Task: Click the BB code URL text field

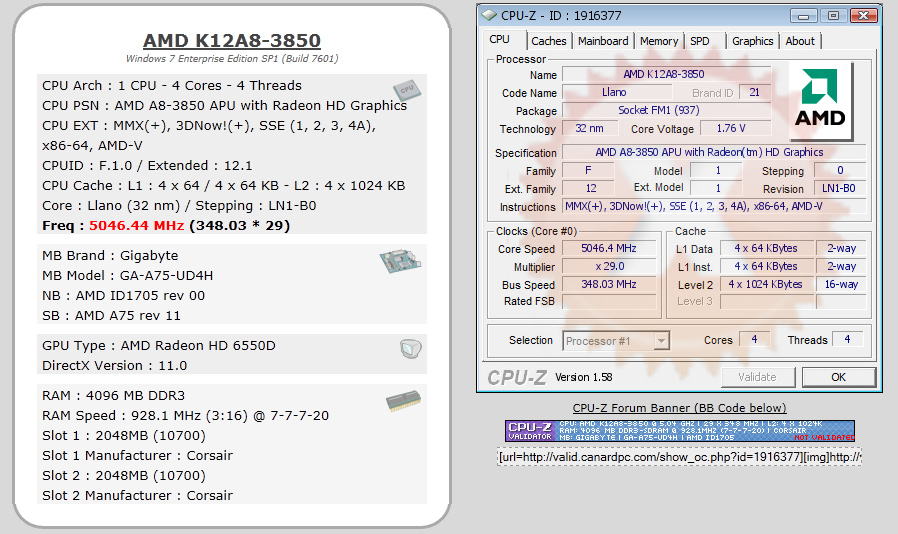Action: tap(679, 457)
